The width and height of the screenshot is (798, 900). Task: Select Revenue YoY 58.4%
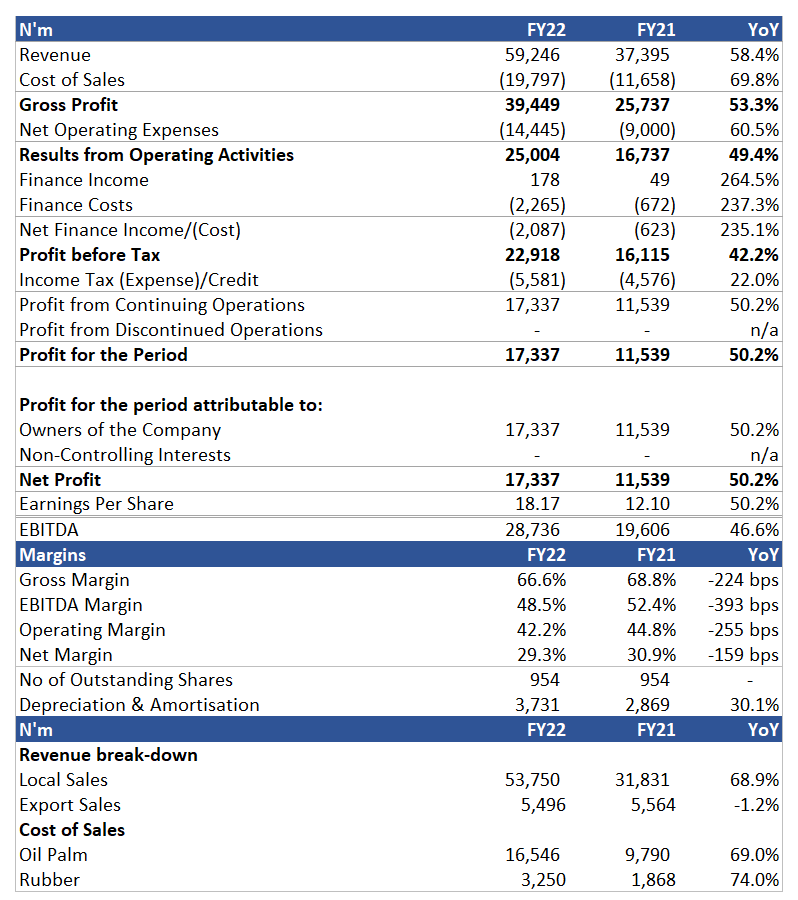pos(754,55)
